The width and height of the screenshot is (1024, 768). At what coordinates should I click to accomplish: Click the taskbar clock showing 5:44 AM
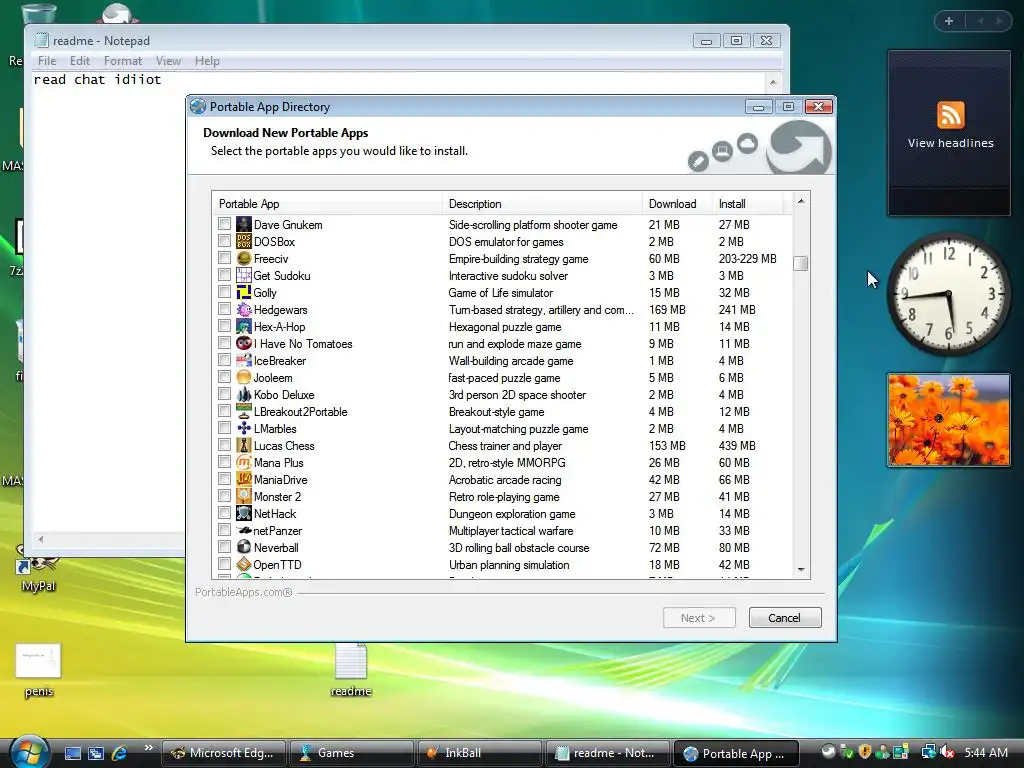986,753
